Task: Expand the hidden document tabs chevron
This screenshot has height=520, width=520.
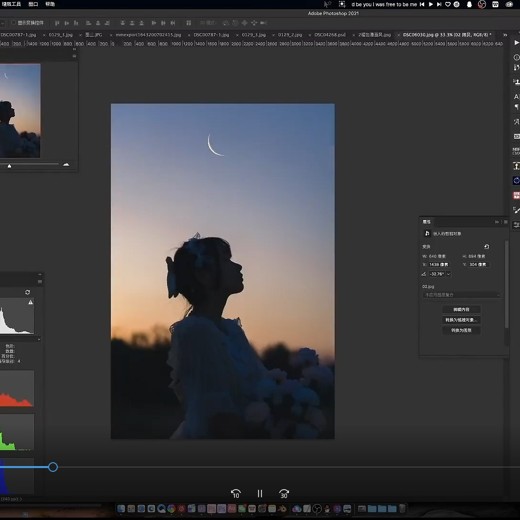Action: 505,35
